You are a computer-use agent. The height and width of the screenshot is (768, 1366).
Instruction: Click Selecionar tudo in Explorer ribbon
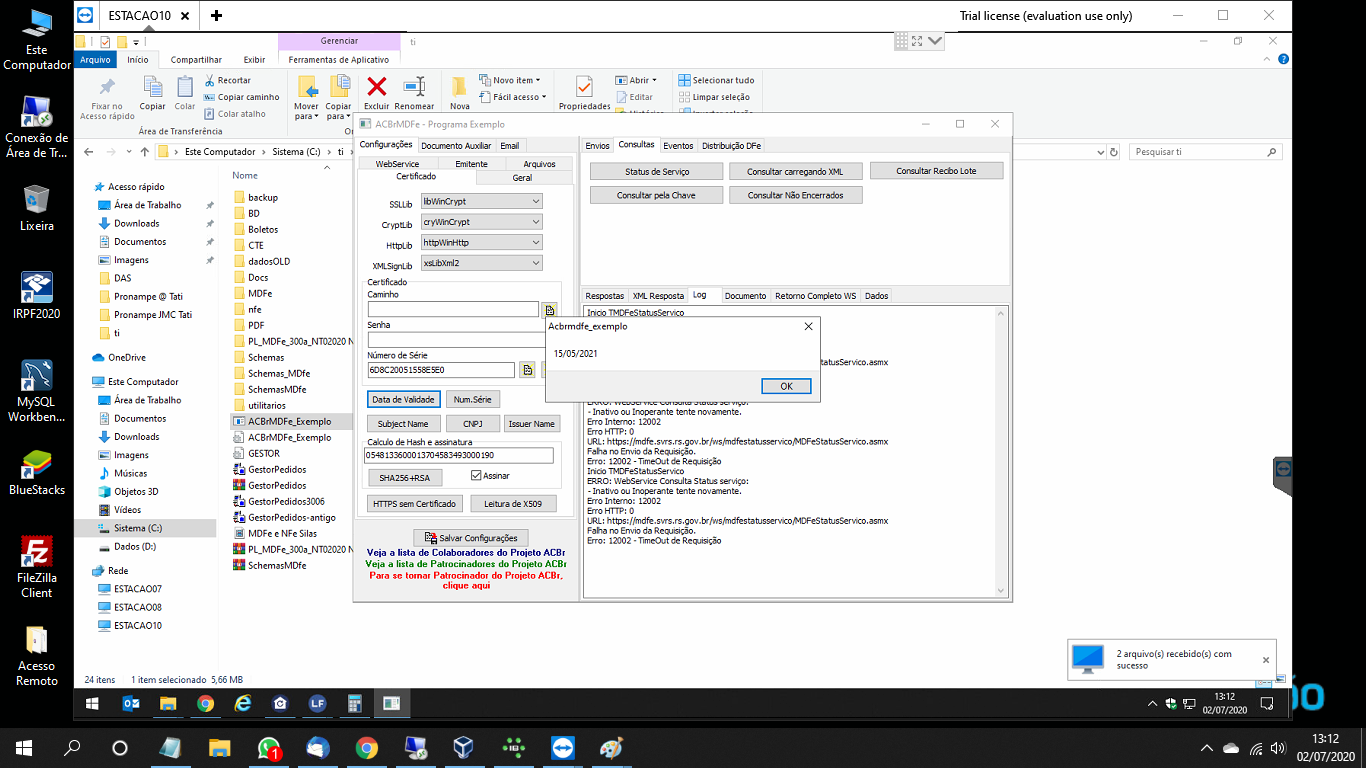(x=716, y=80)
